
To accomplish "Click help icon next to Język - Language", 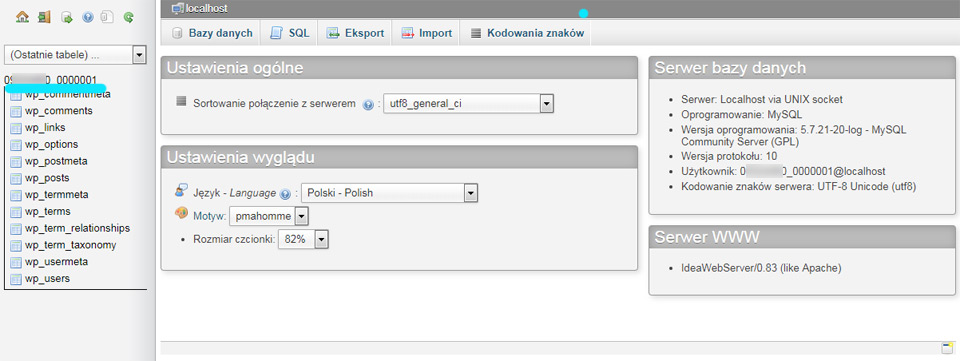I will click(x=285, y=194).
